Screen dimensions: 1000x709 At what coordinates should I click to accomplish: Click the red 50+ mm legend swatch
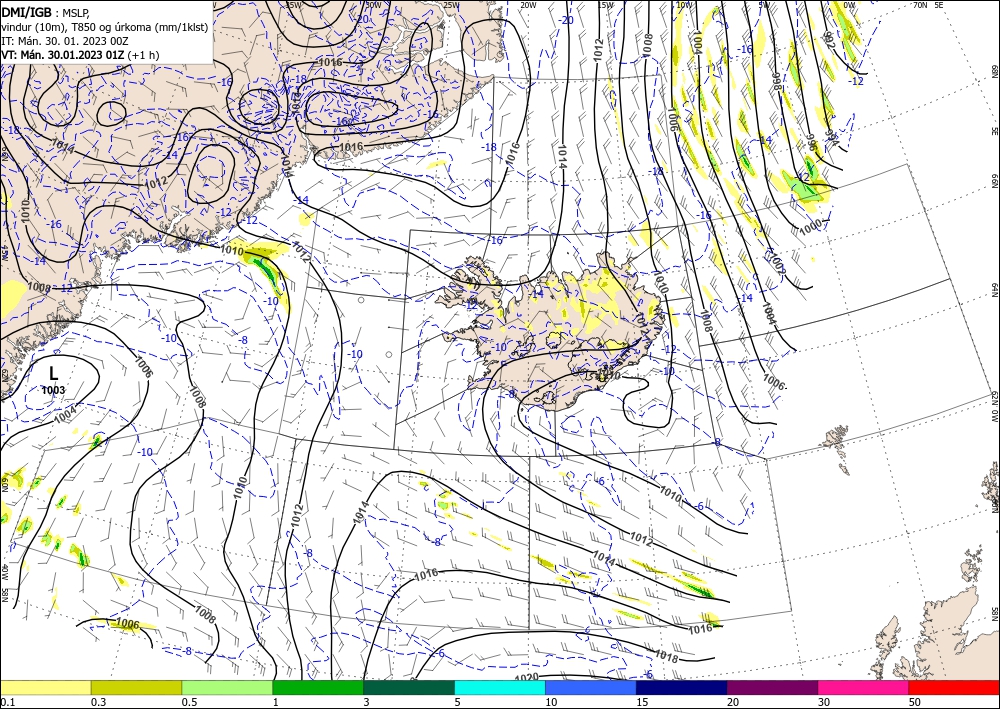[954, 687]
